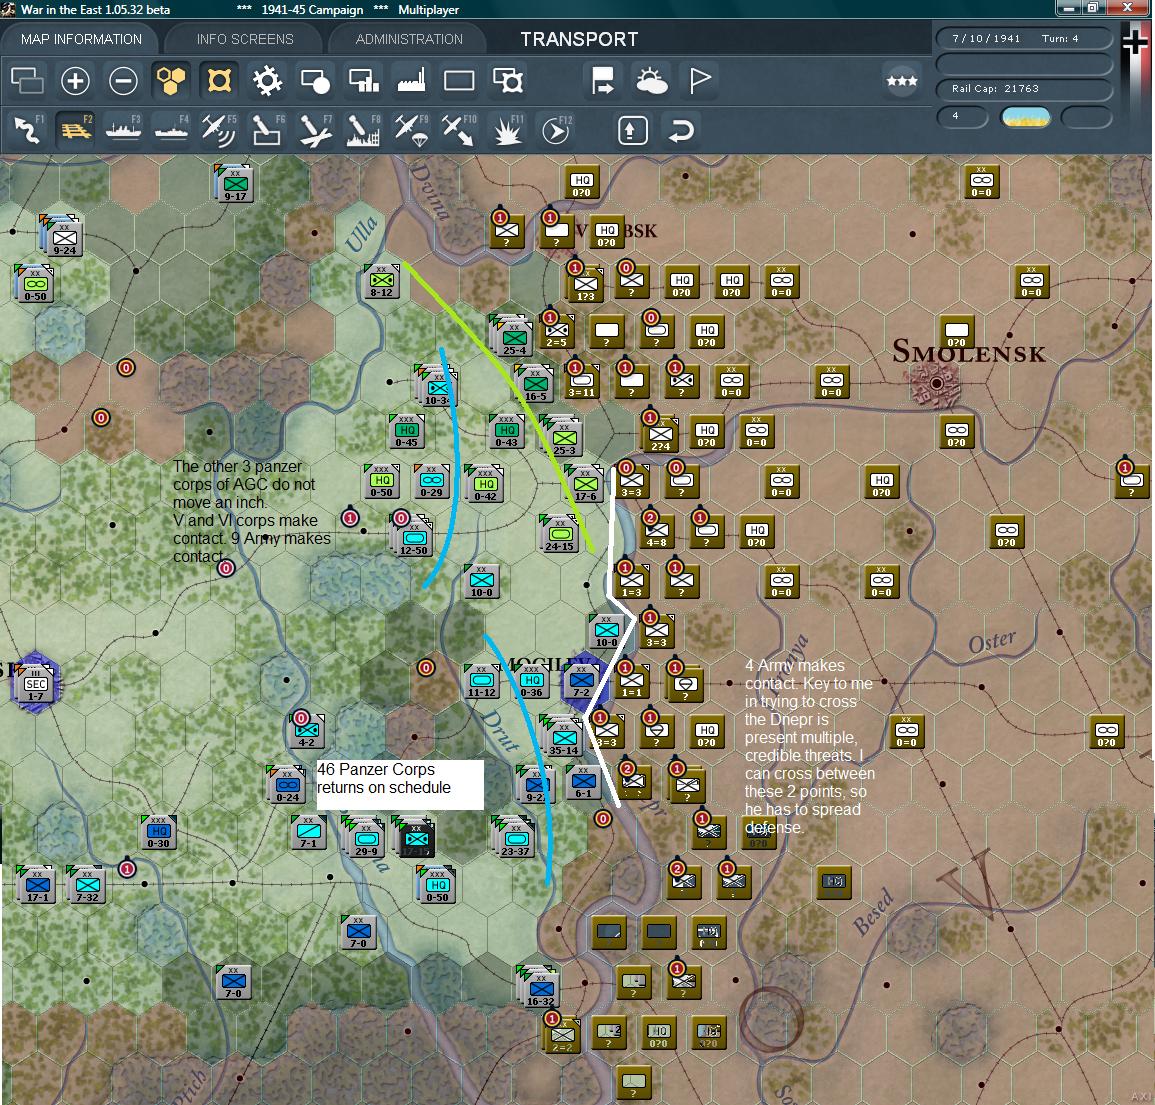Open the Info Screens tab

(x=245, y=39)
